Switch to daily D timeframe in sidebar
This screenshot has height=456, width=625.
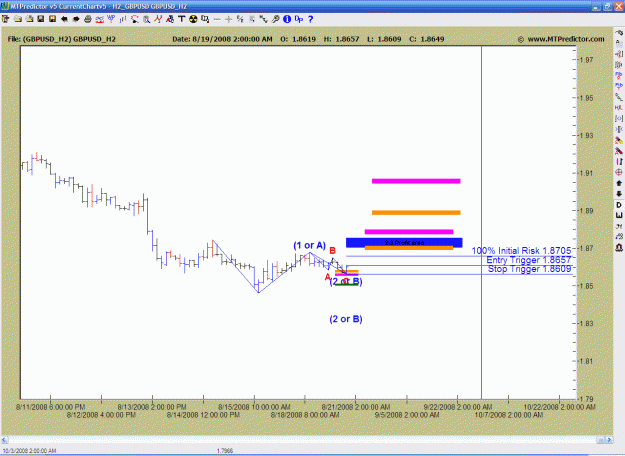619,204
